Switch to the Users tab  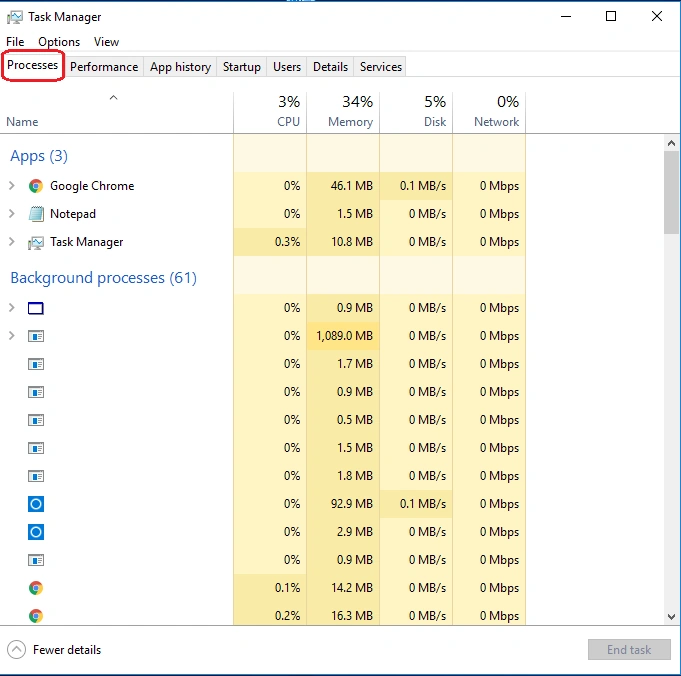287,67
